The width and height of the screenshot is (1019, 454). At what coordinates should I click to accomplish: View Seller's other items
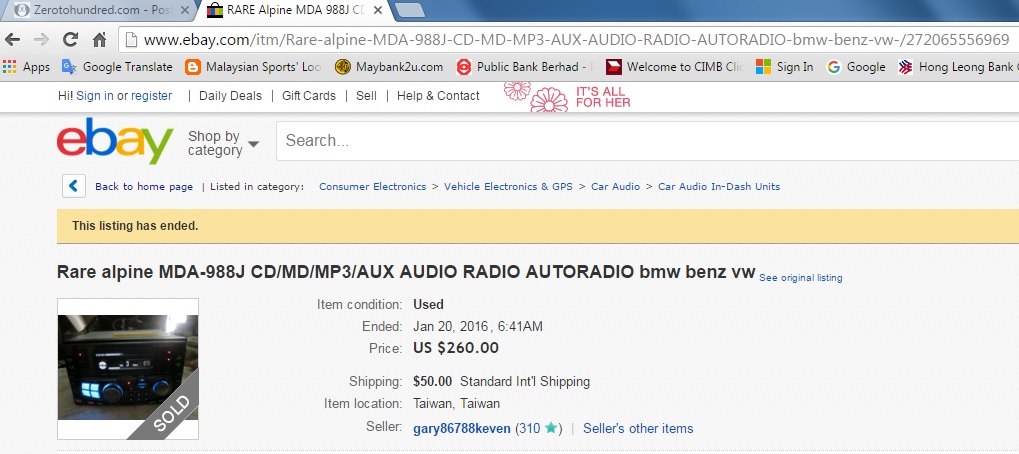(638, 428)
